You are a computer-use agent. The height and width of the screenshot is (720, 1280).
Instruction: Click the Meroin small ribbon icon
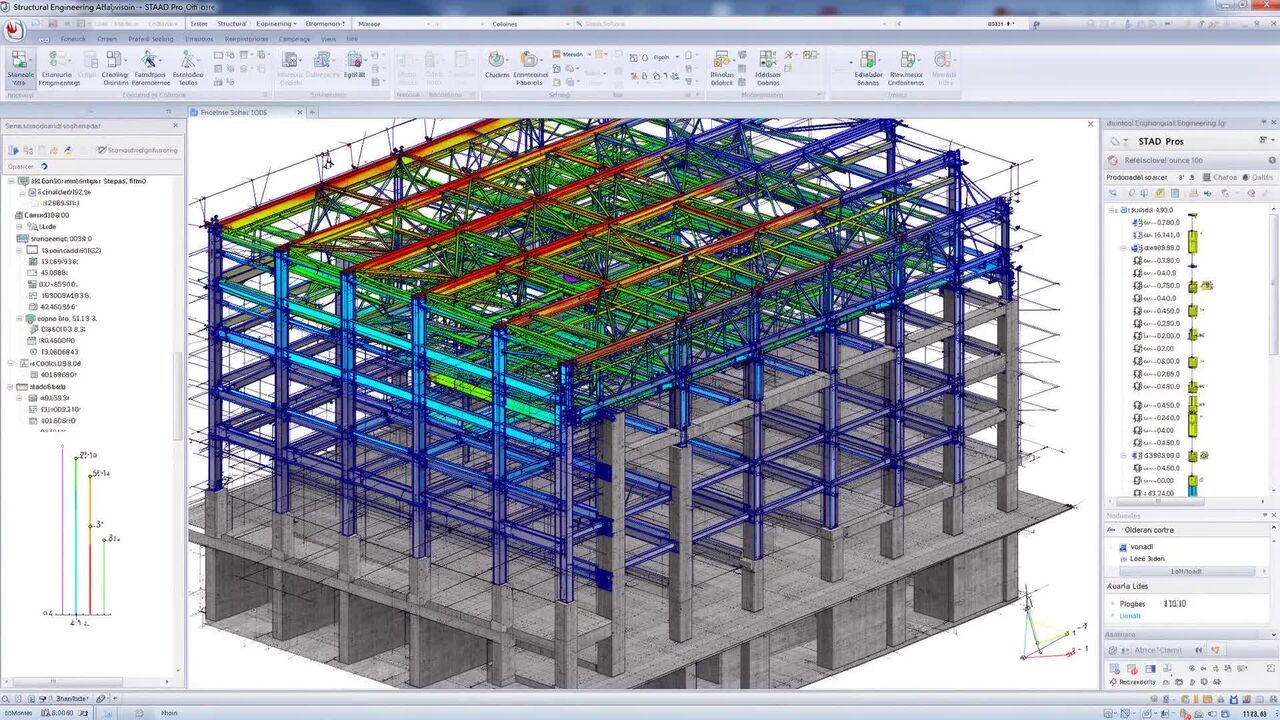(x=572, y=55)
